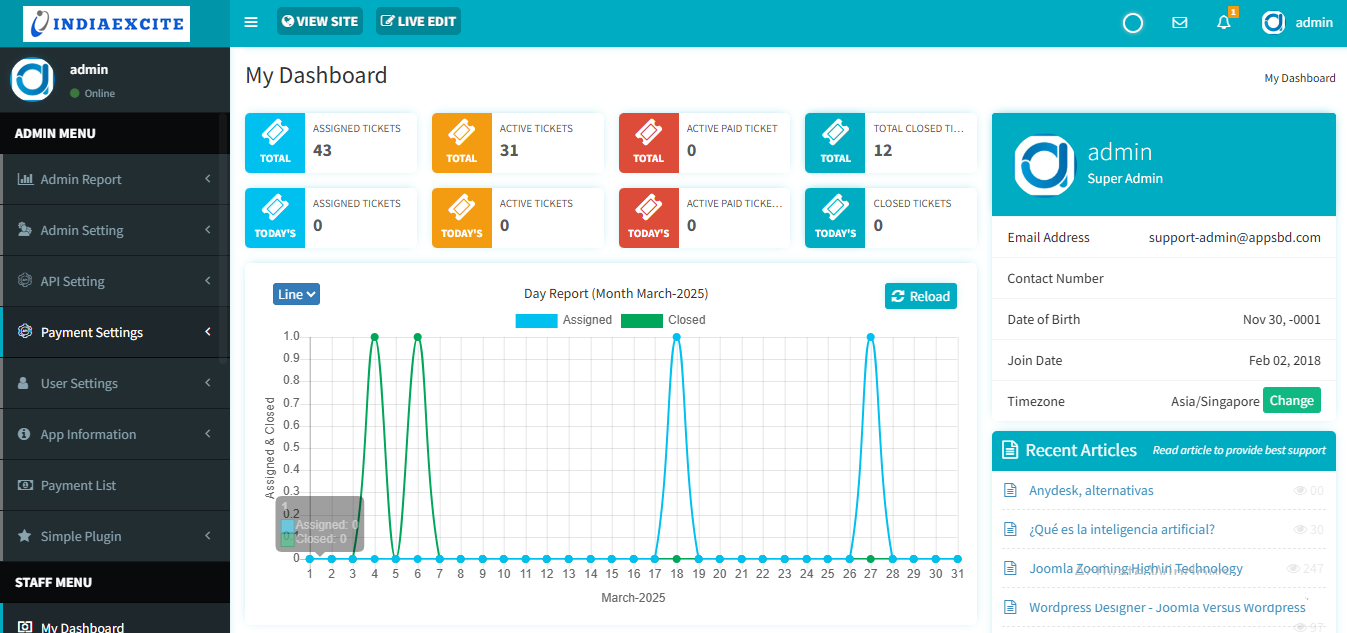The image size is (1347, 633).
Task: Click the circle status icon in header
Action: 1133,23
